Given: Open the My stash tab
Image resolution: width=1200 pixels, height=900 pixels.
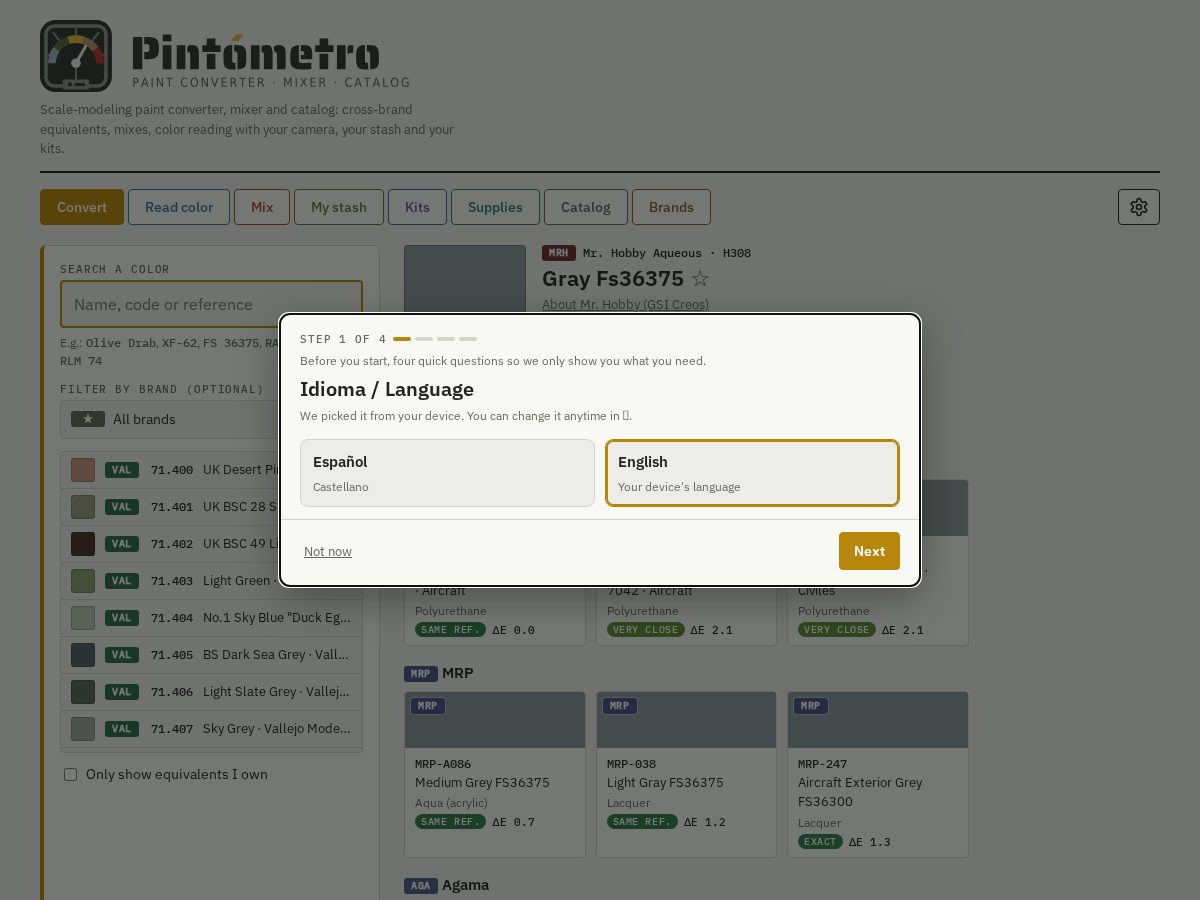Looking at the screenshot, I should [x=339, y=207].
